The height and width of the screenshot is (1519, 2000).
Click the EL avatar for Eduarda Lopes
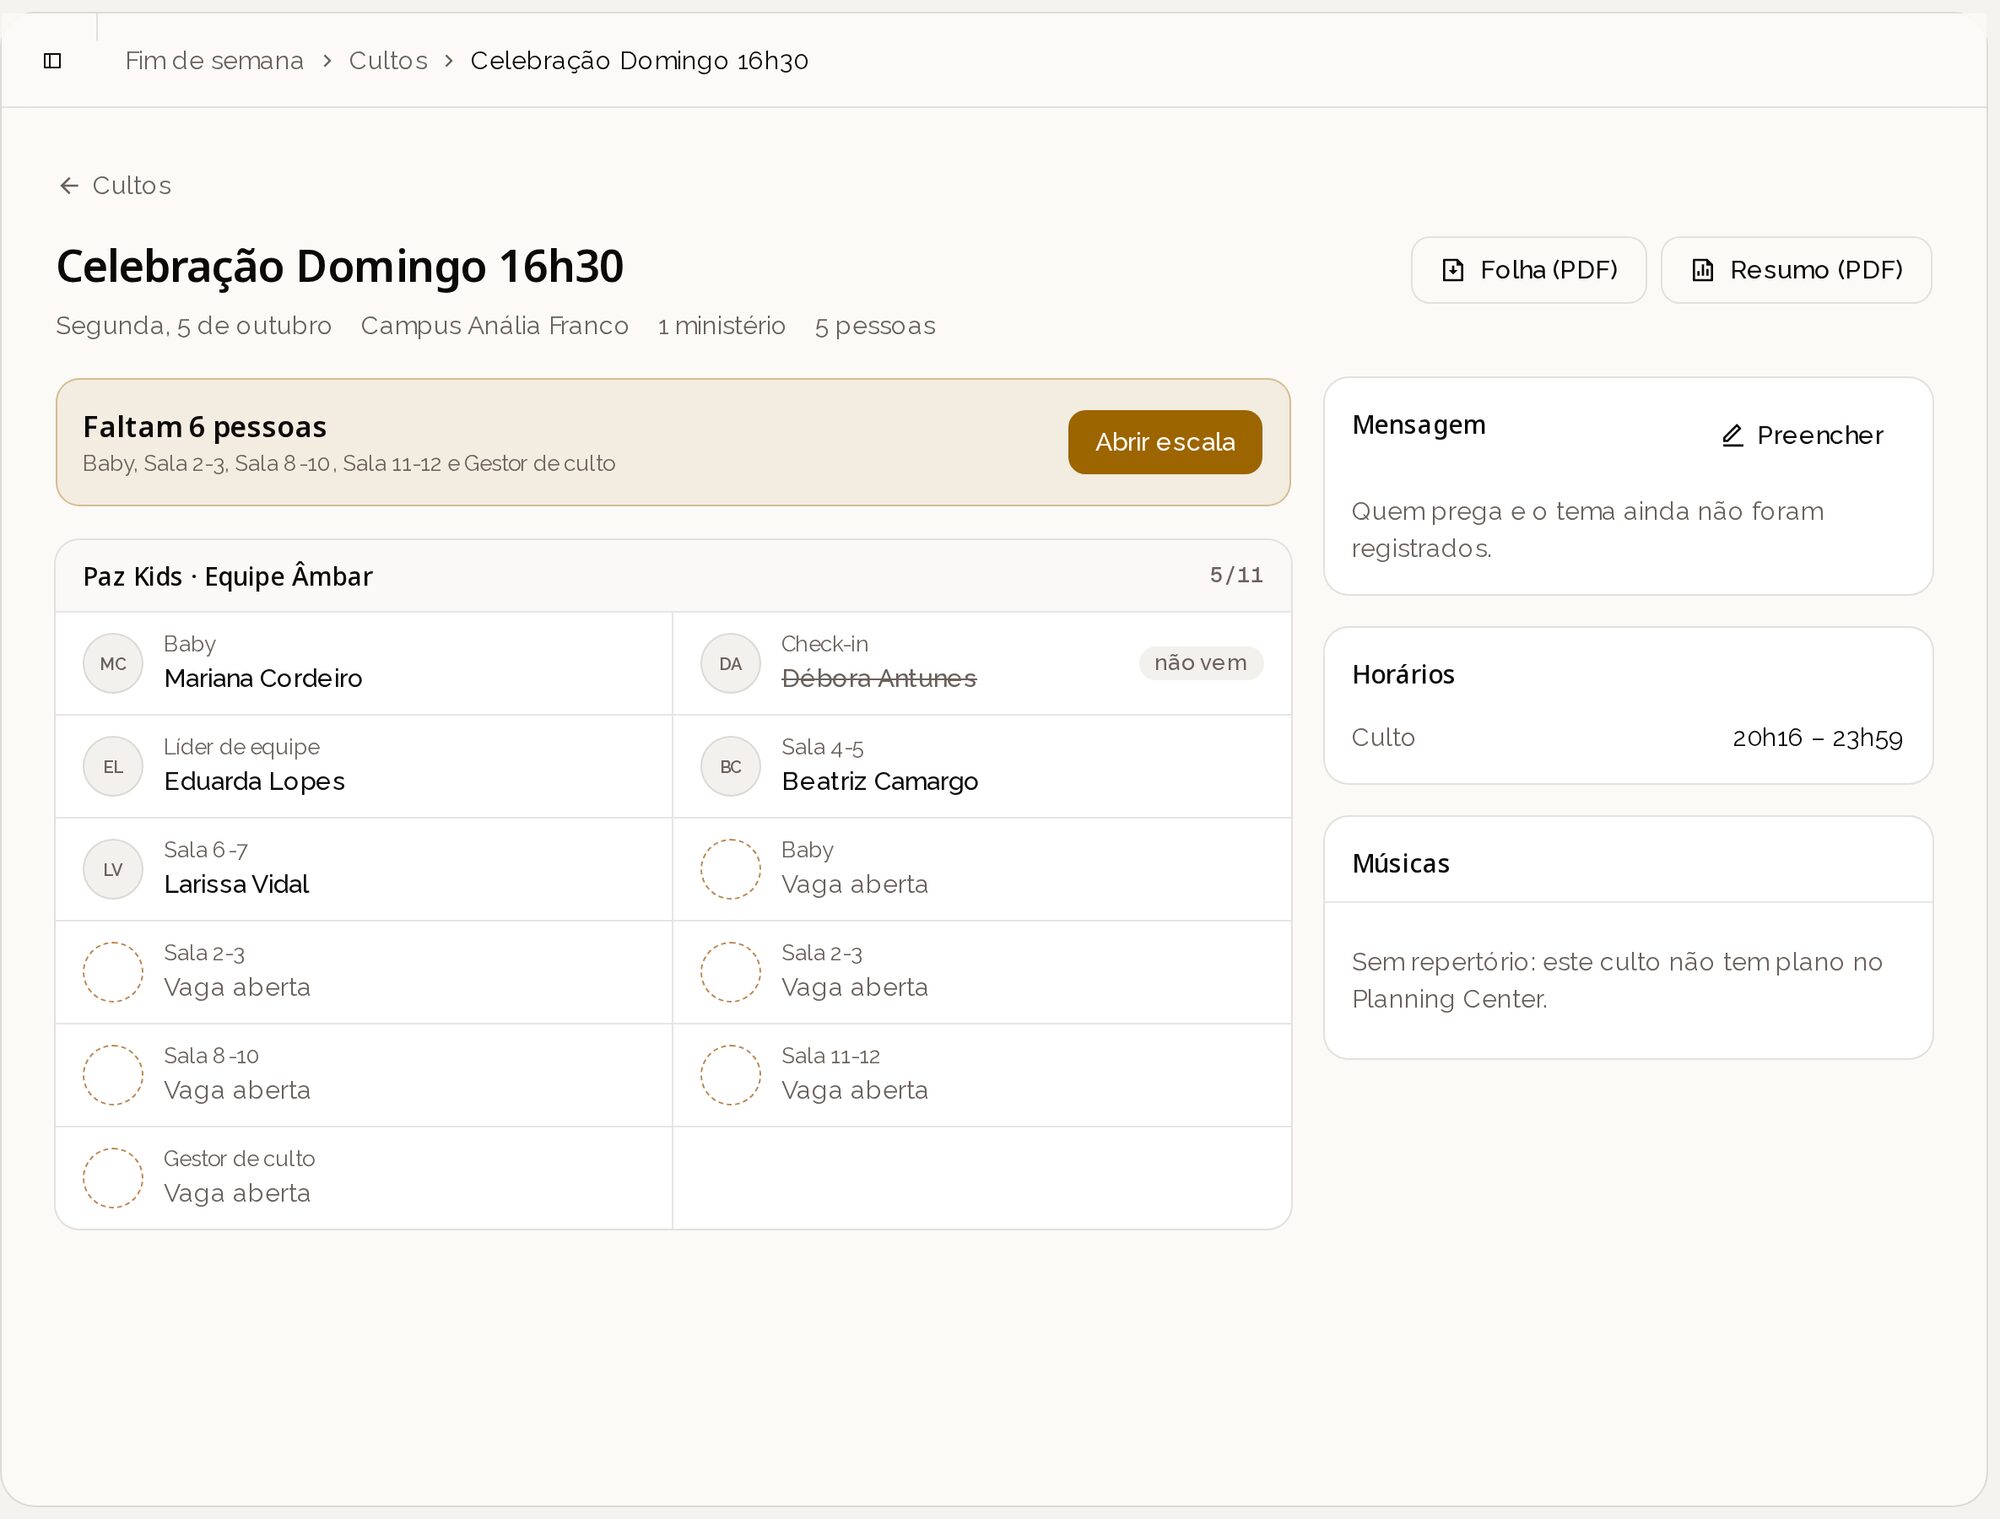pos(113,767)
